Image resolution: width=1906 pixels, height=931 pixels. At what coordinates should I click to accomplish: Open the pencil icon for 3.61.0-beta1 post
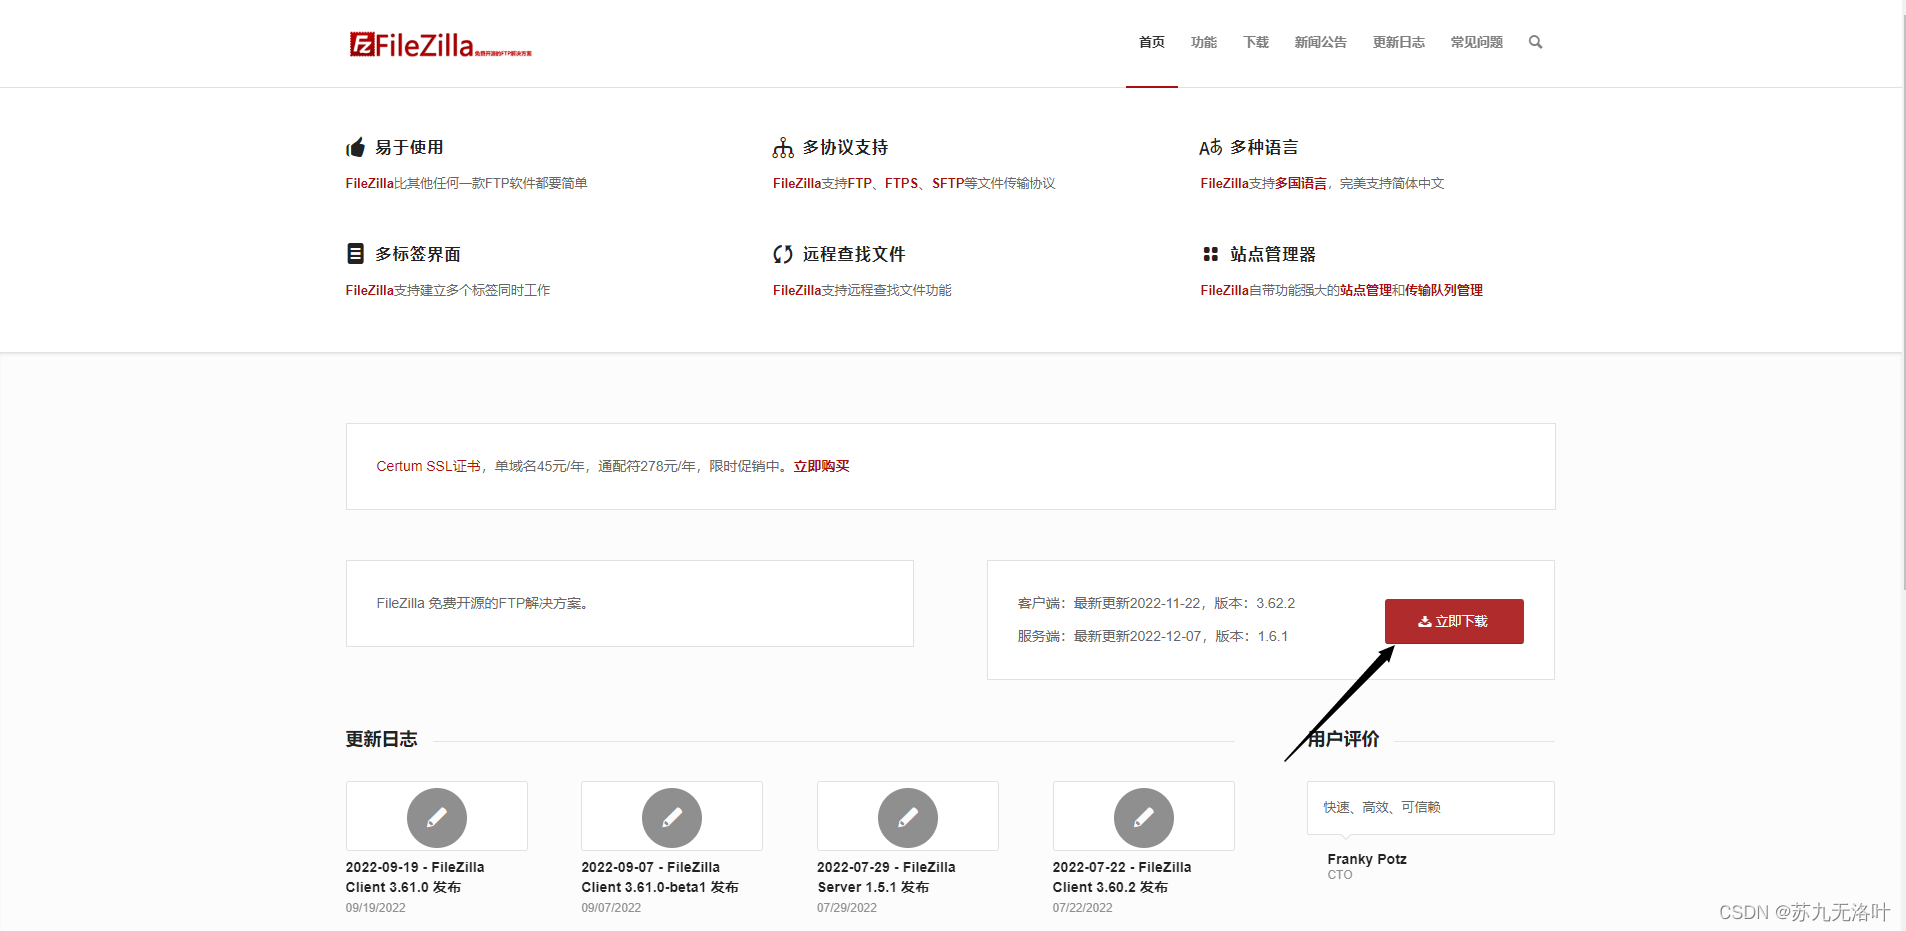(x=672, y=818)
